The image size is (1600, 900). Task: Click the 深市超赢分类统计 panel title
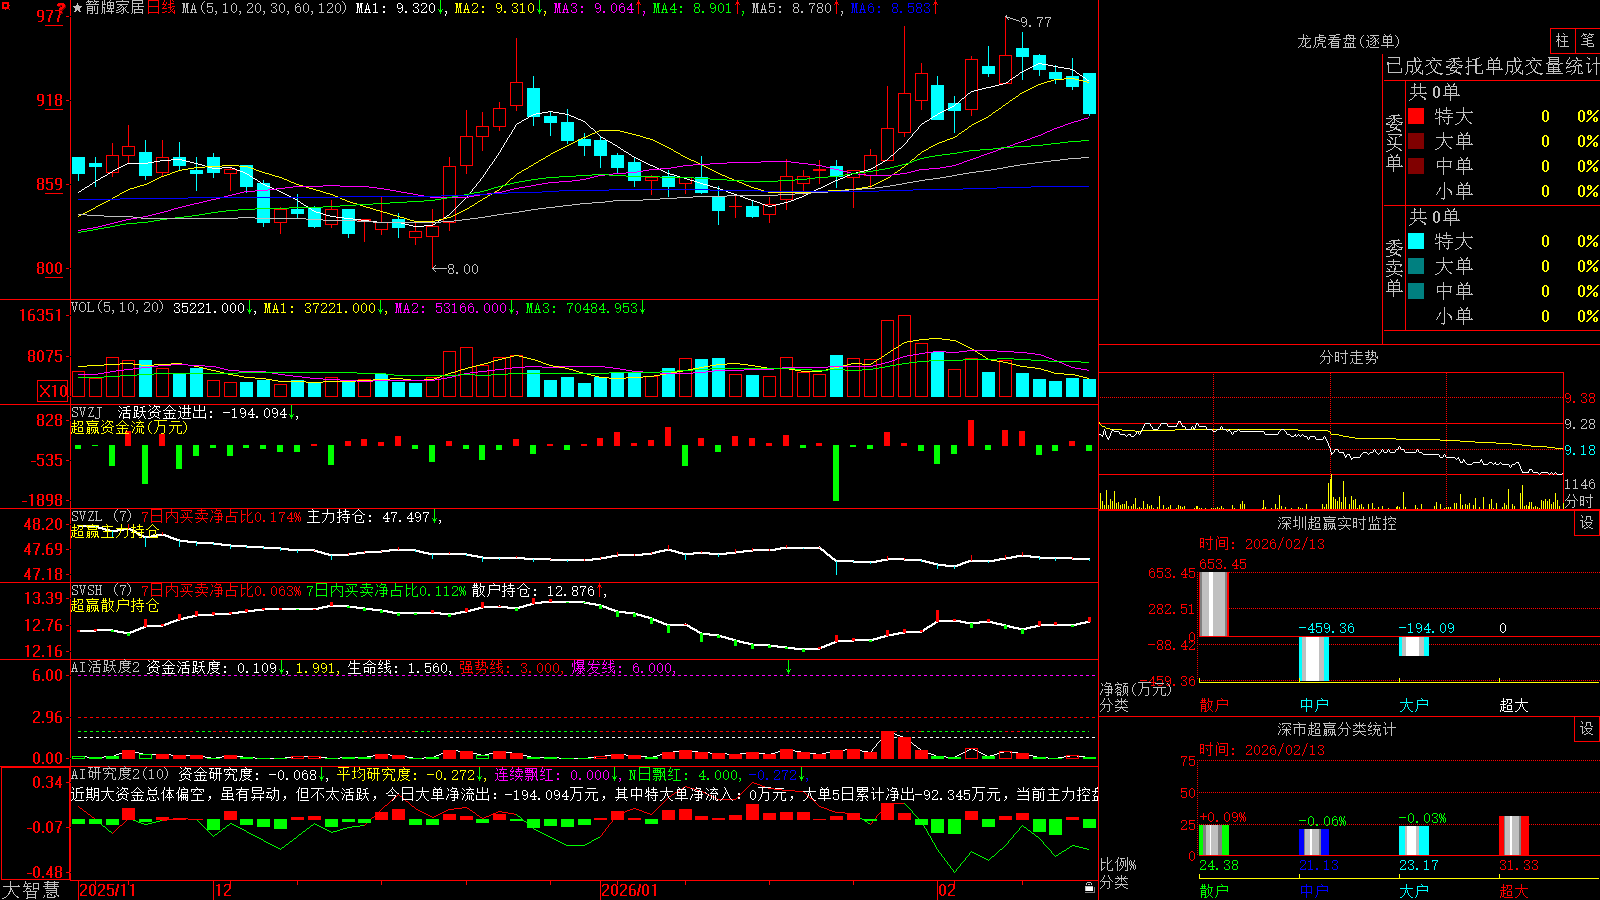coord(1336,729)
